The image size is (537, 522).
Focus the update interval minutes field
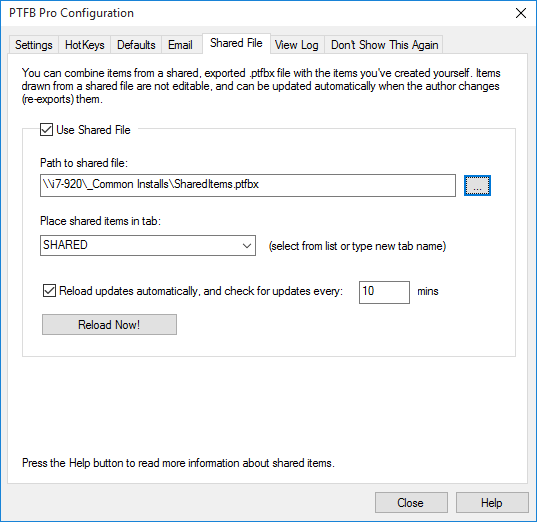click(x=384, y=292)
